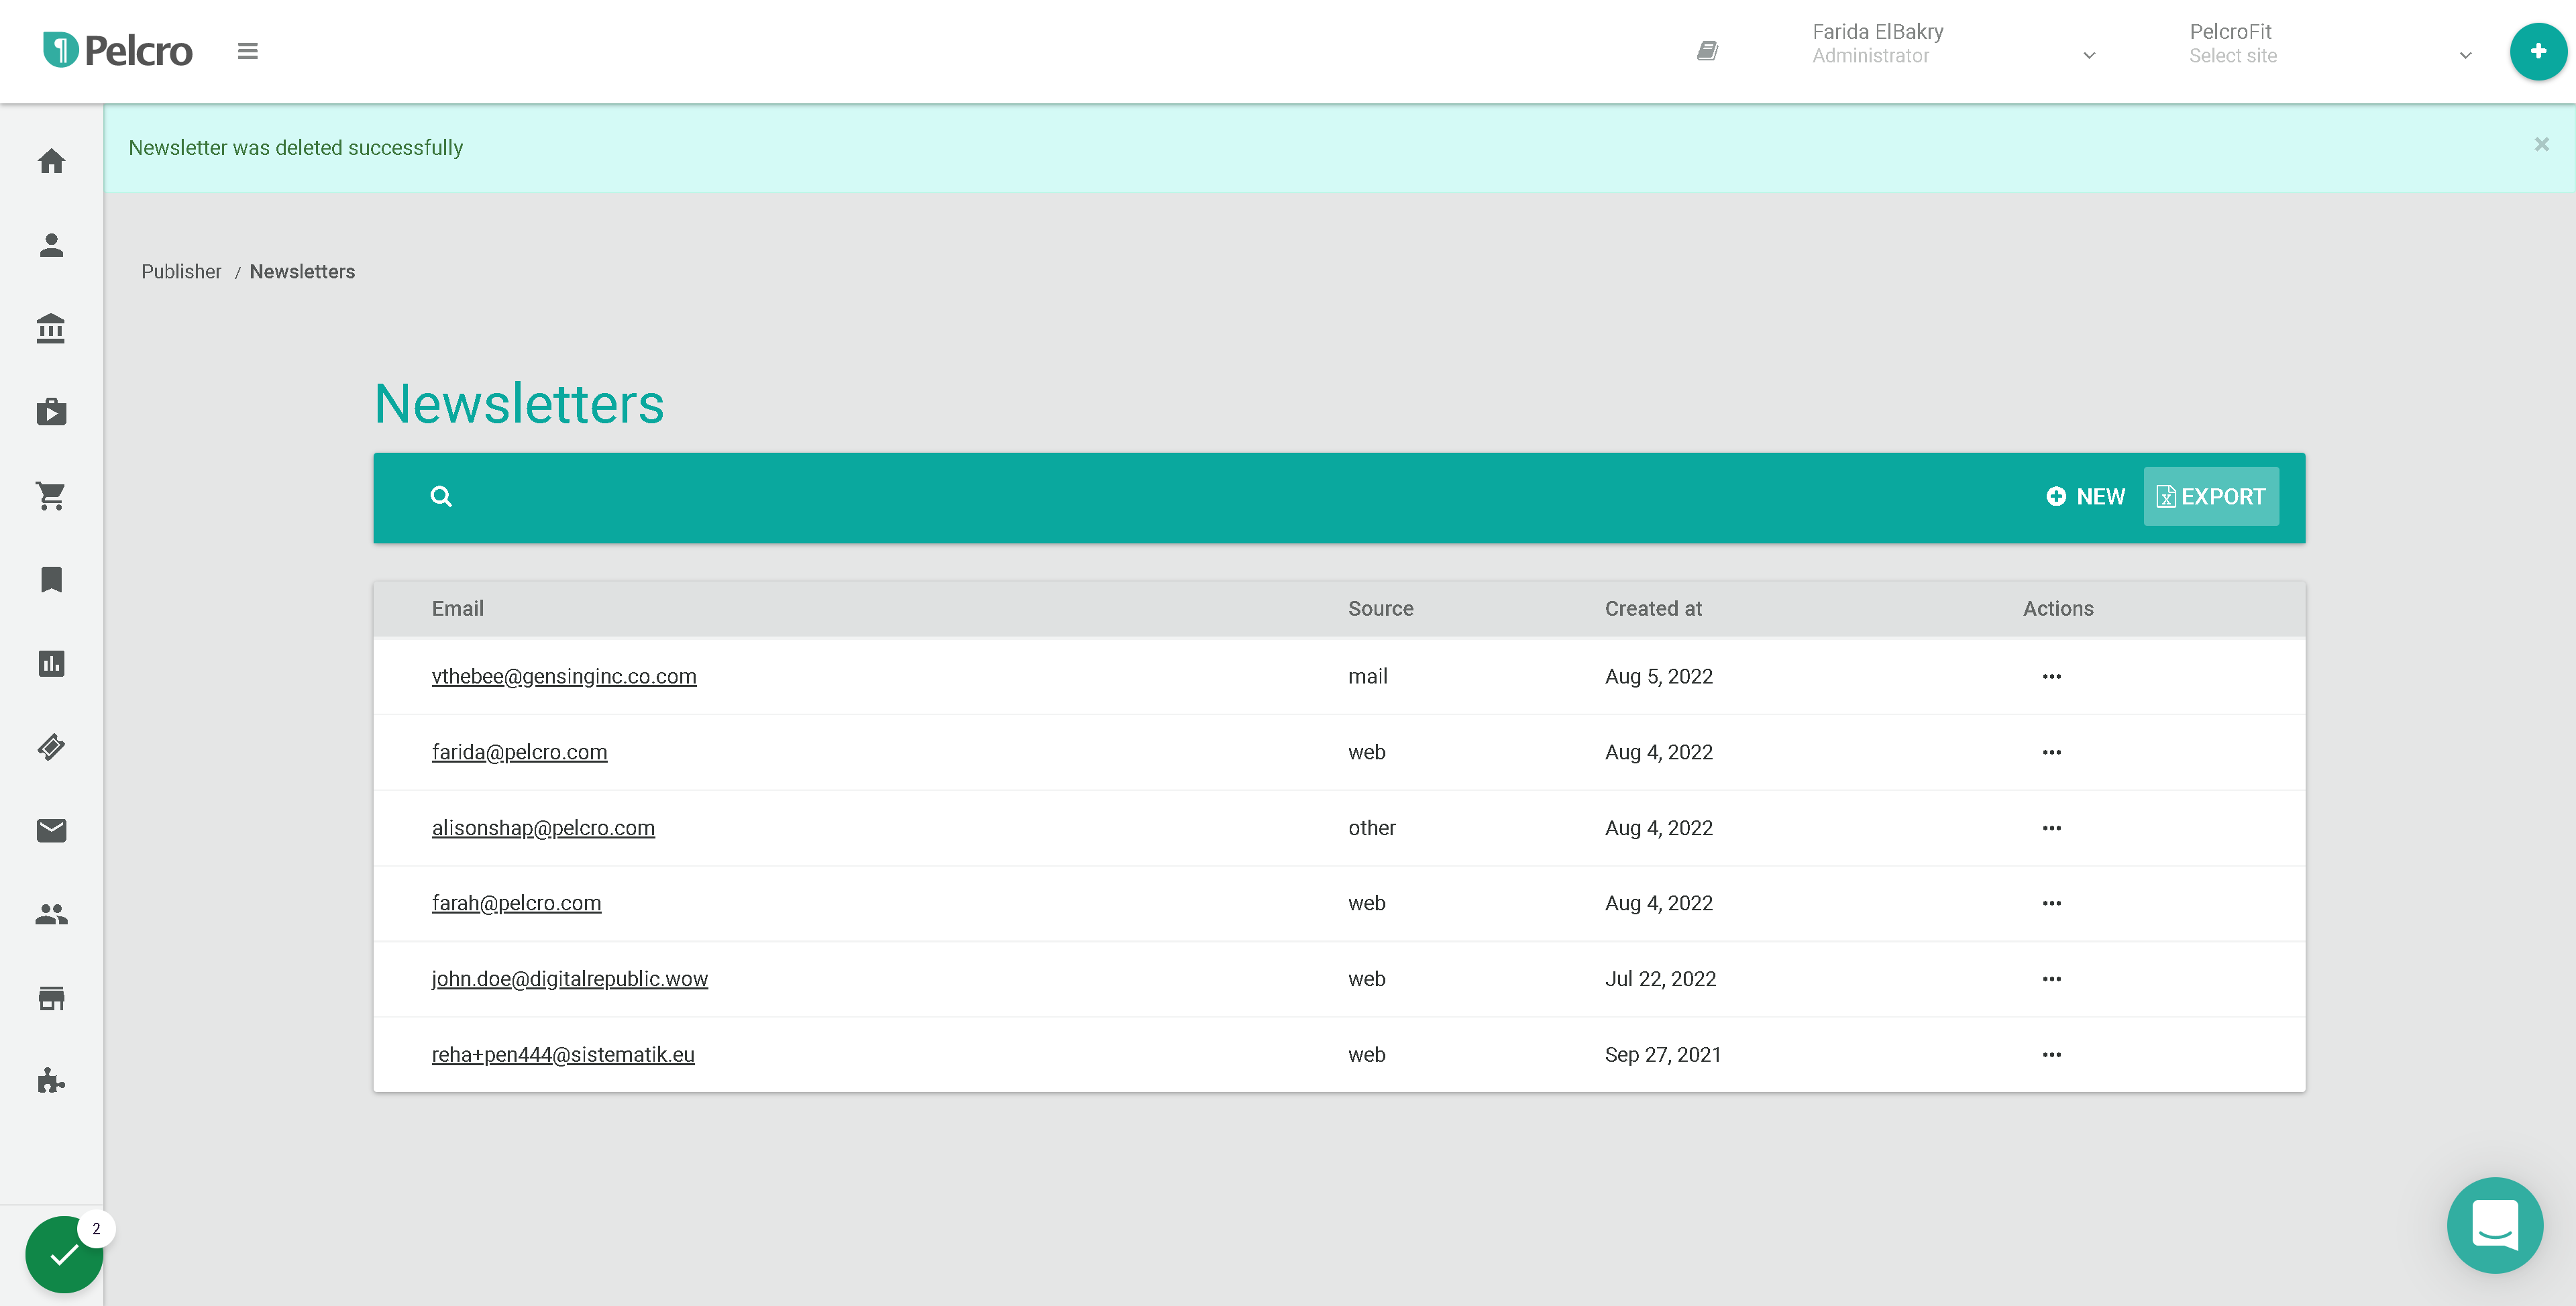Open the Home dashboard sidebar icon
Image resolution: width=2576 pixels, height=1306 pixels.
click(x=51, y=161)
